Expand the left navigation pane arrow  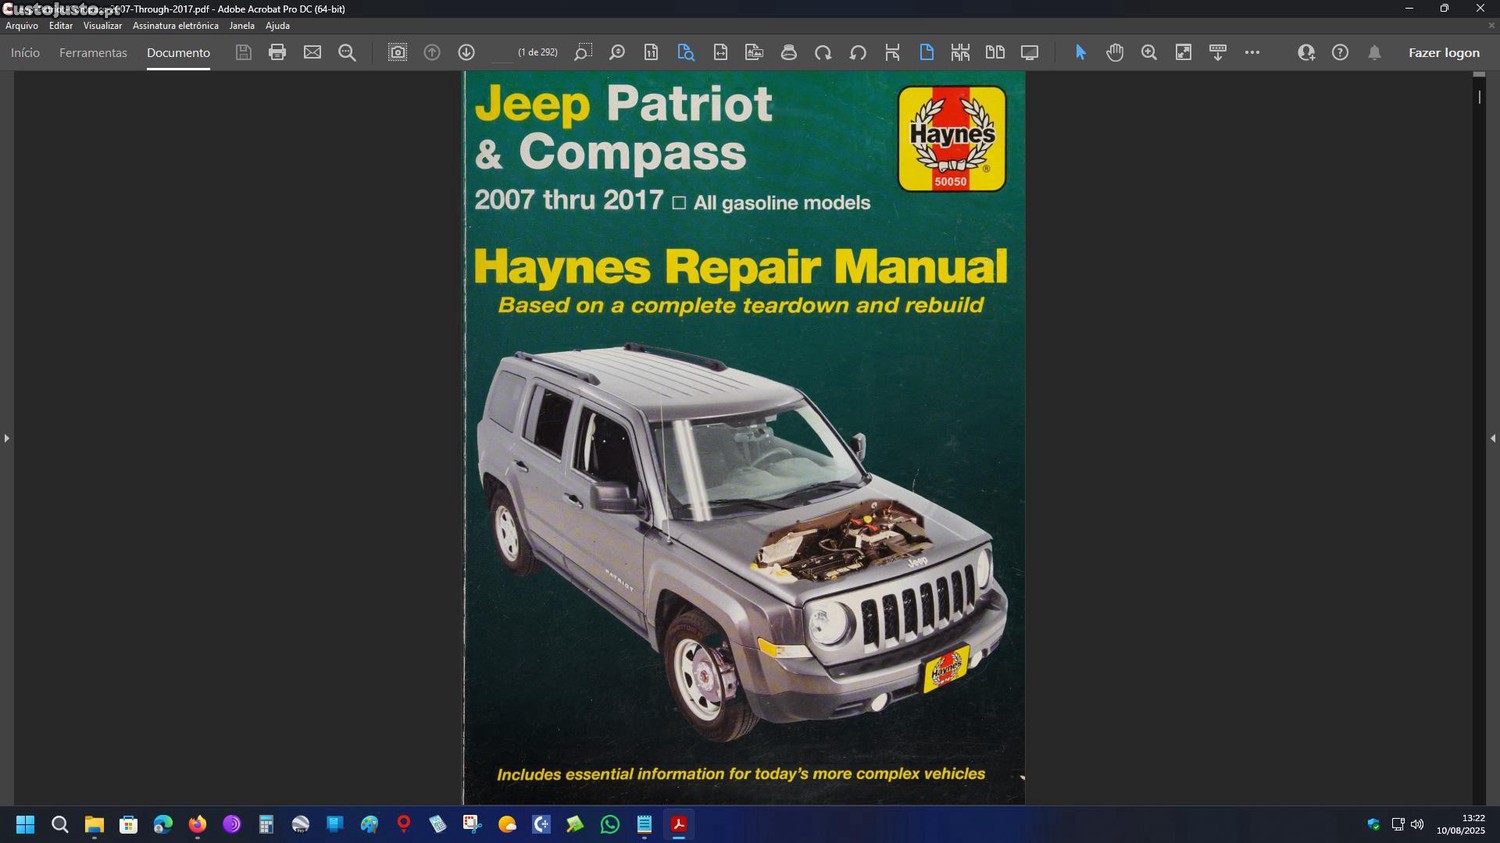click(x=6, y=438)
